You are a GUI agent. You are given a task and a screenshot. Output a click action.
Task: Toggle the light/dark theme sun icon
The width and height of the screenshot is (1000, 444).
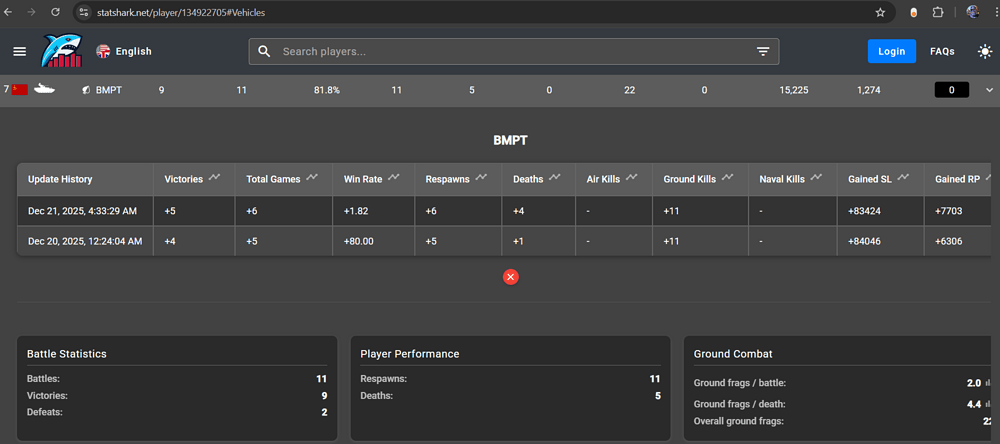(985, 51)
